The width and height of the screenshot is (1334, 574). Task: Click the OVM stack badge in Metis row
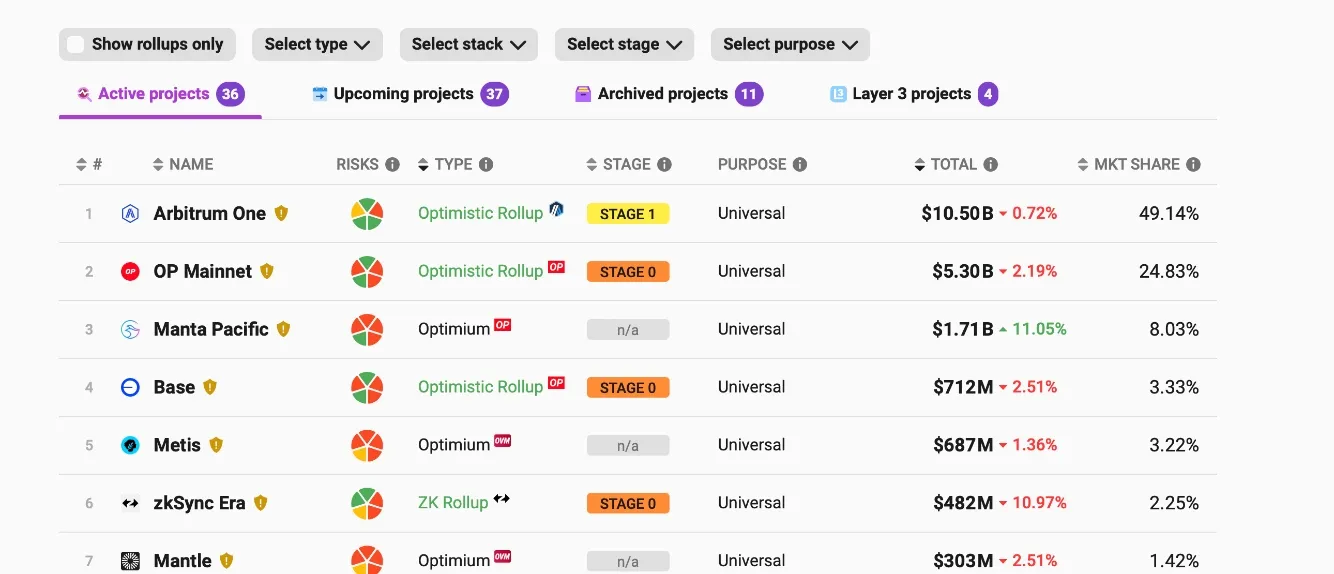[x=502, y=441]
